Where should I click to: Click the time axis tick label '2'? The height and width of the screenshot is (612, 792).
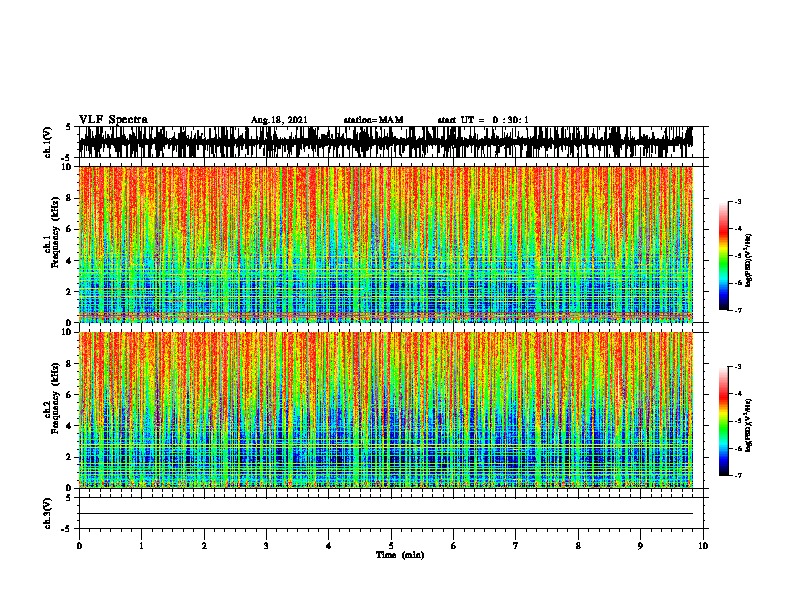[x=204, y=545]
